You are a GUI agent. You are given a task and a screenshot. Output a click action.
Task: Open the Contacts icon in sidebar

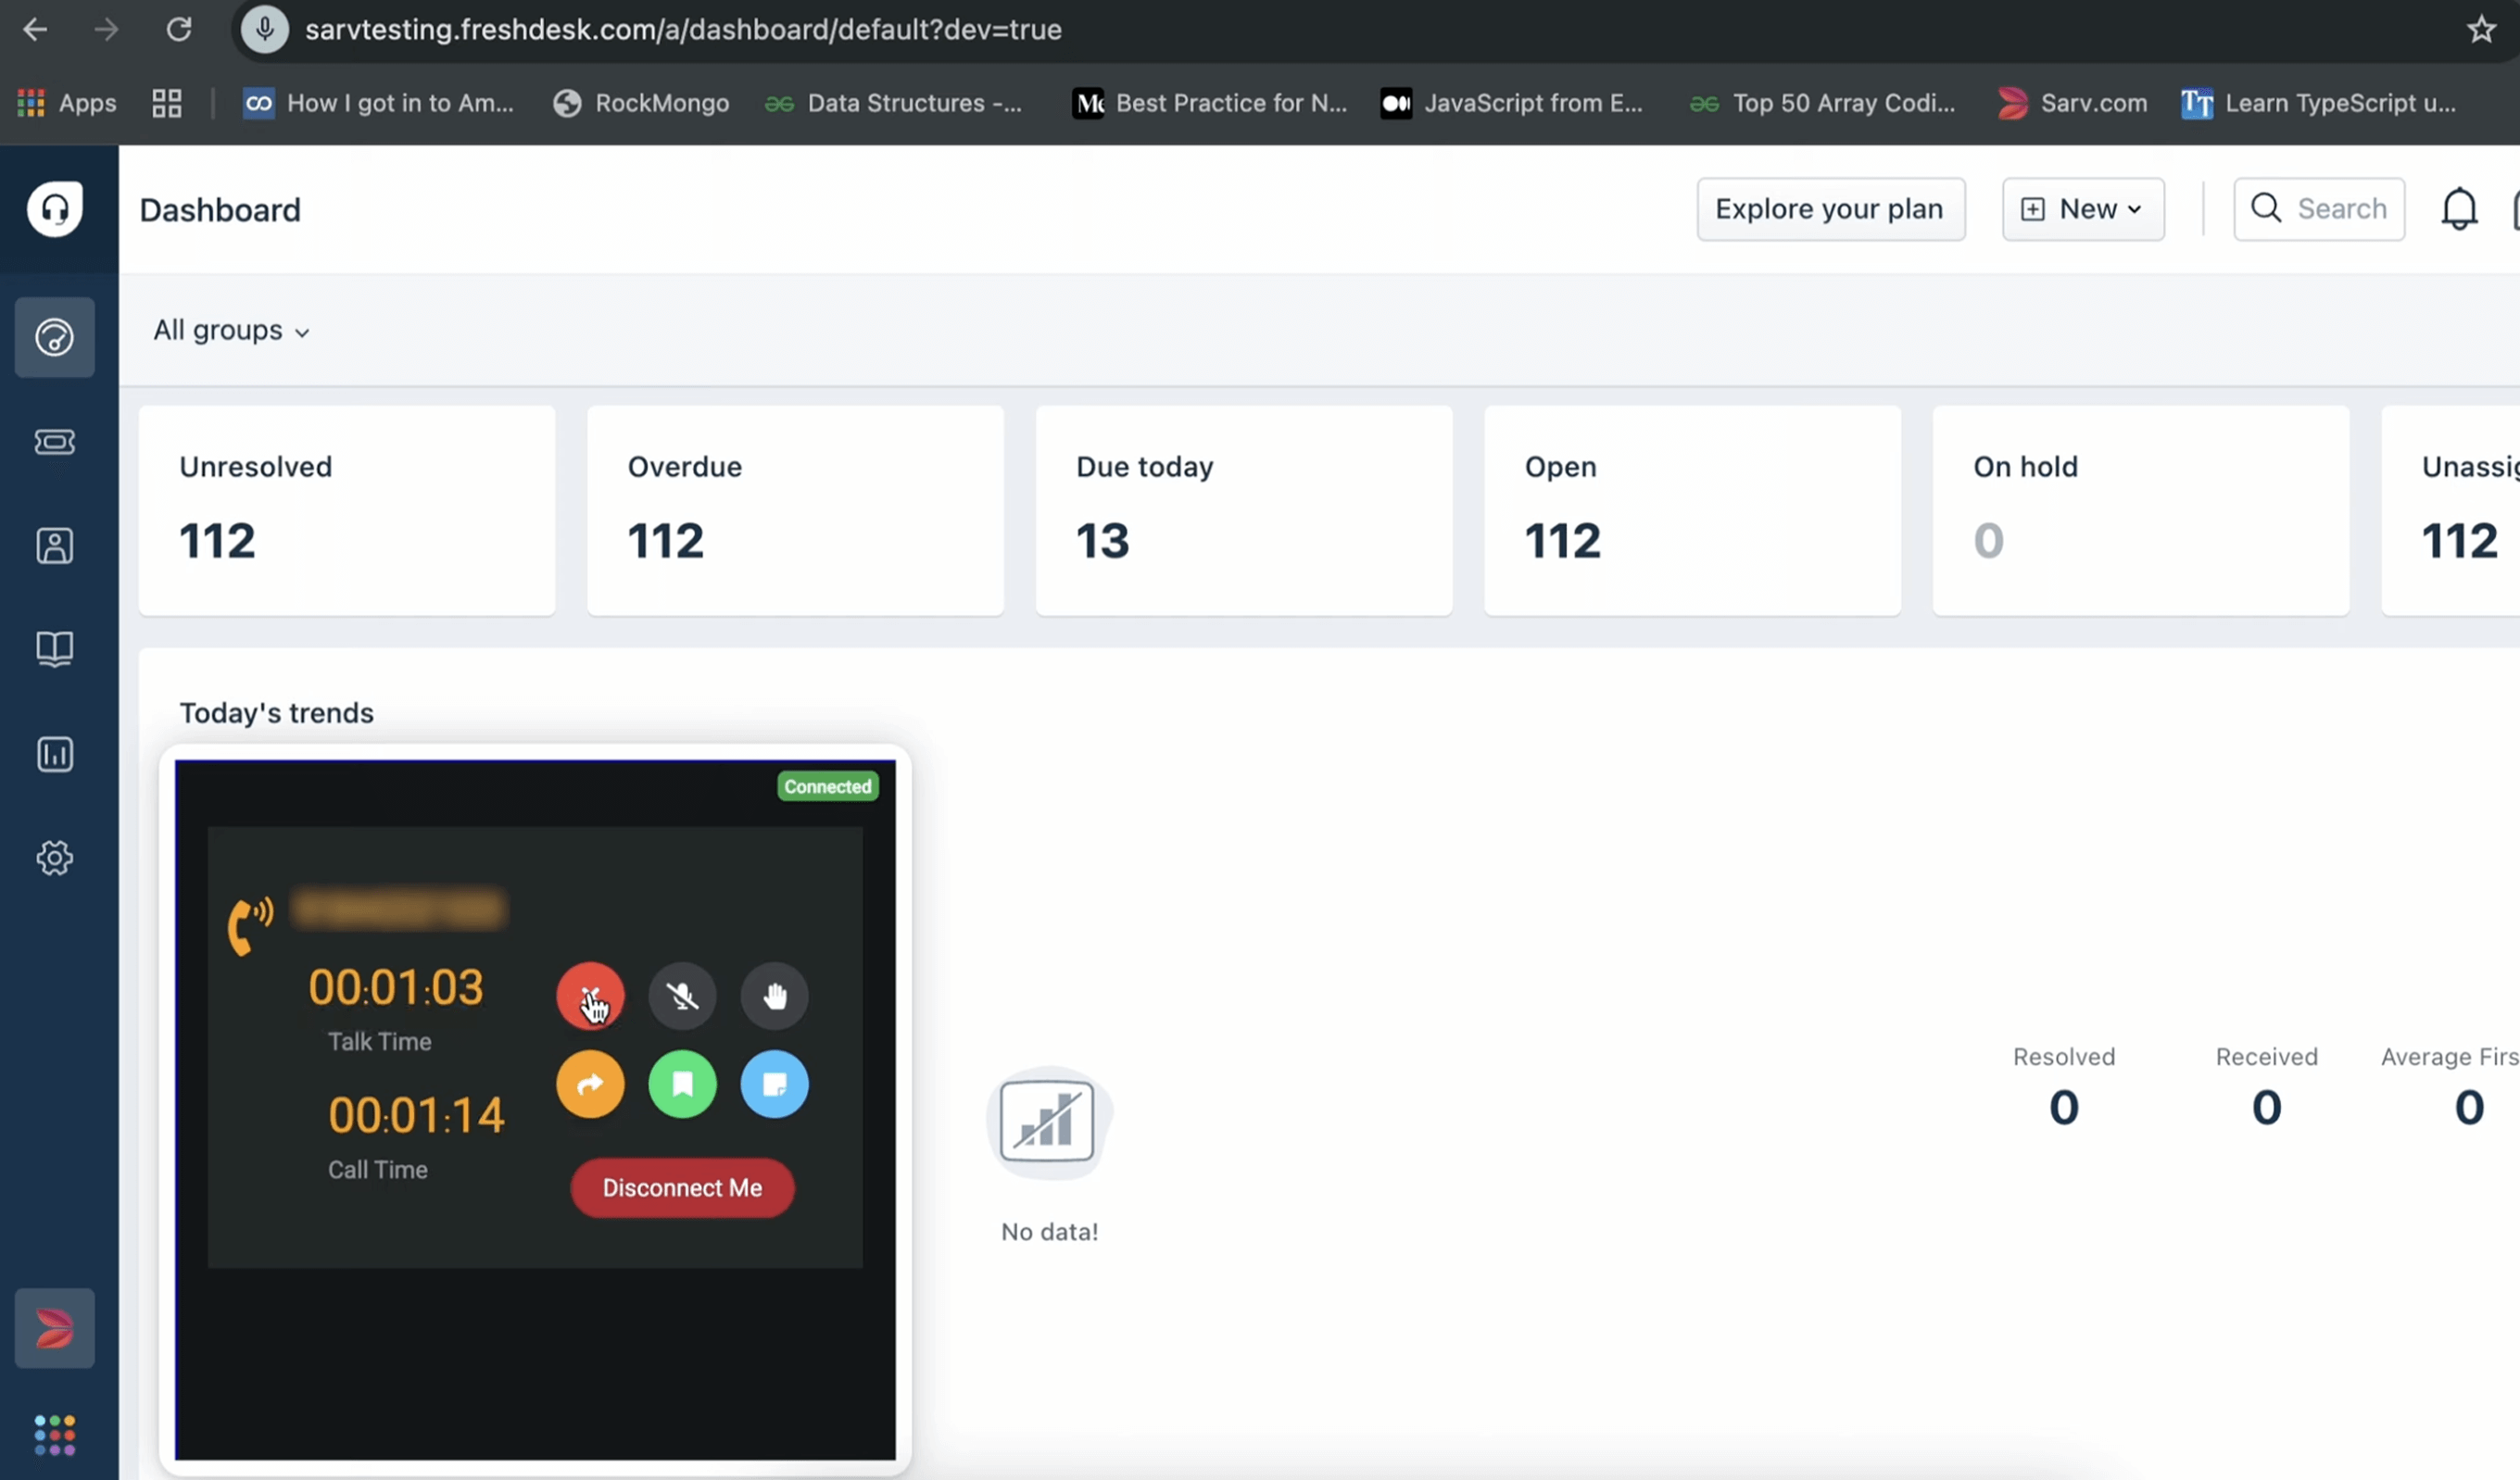(x=55, y=546)
